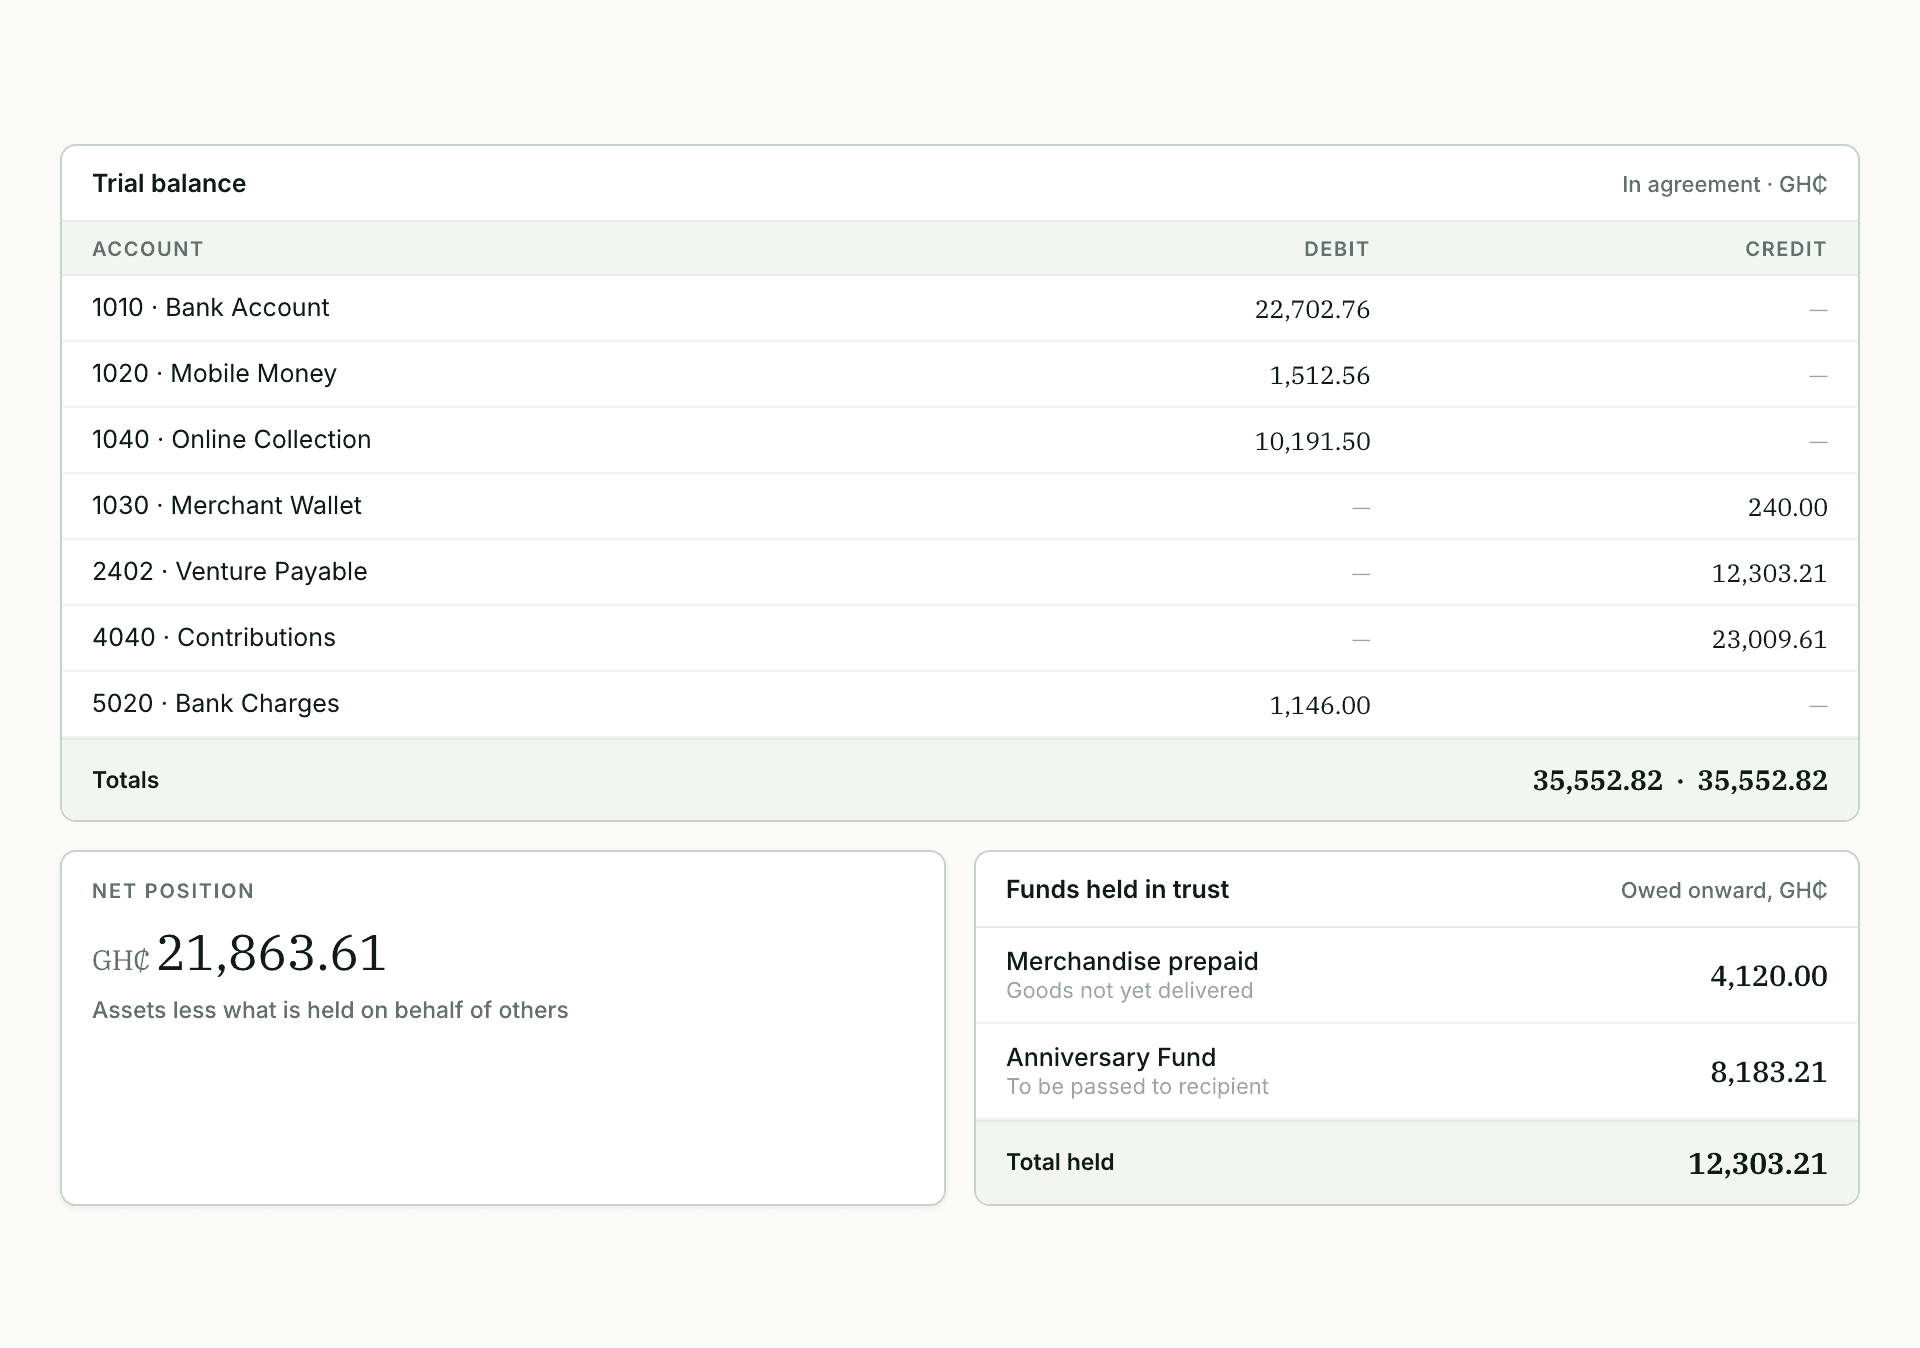Viewport: 1920px width, 1348px height.
Task: Click the CREDIT column header
Action: (x=1786, y=249)
